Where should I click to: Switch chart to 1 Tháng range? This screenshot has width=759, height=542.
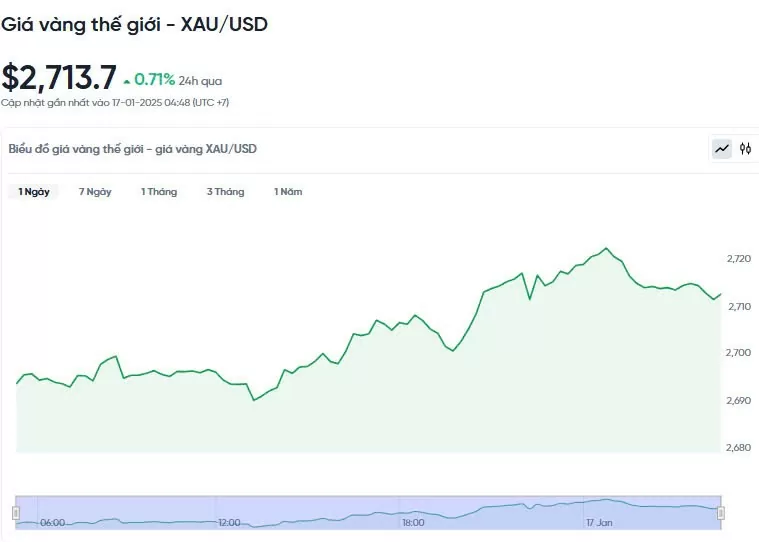(159, 191)
